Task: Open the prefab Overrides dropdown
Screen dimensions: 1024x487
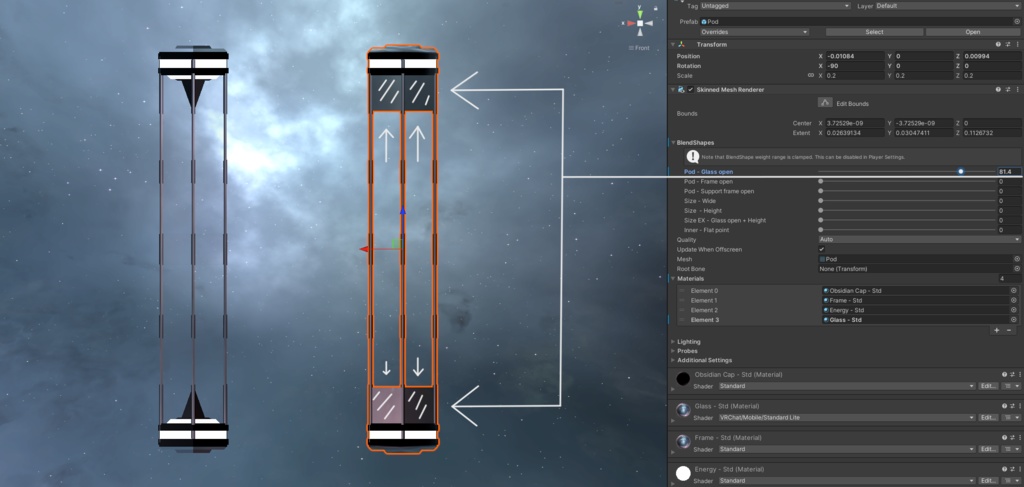Action: 754,31
